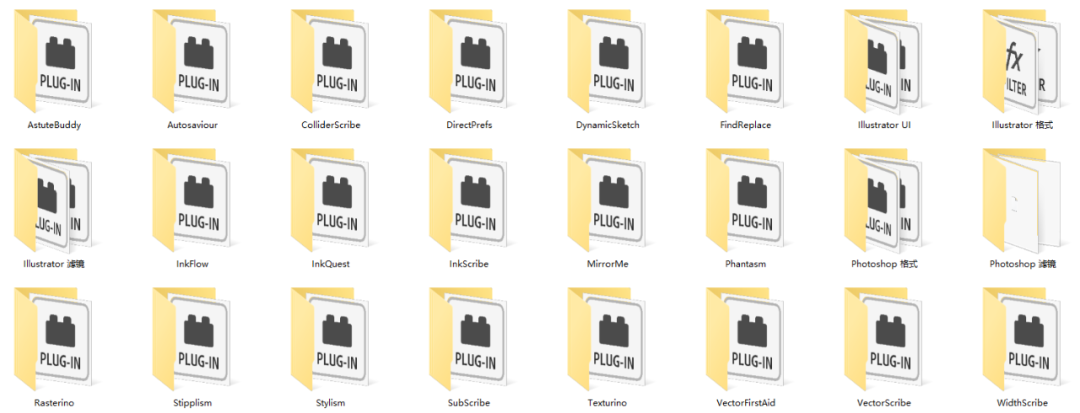Click the "Illustrator 格式" name text

point(1022,126)
